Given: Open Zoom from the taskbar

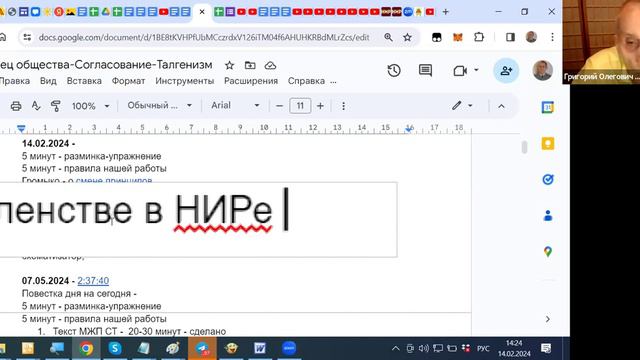Looking at the screenshot, I should (x=289, y=348).
